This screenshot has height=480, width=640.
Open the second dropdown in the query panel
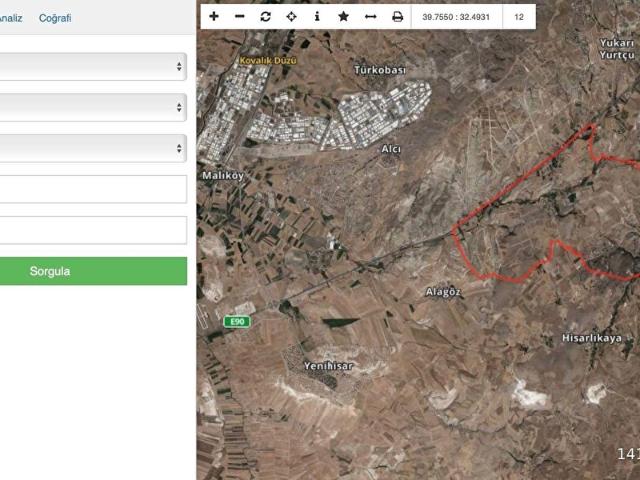click(x=93, y=107)
